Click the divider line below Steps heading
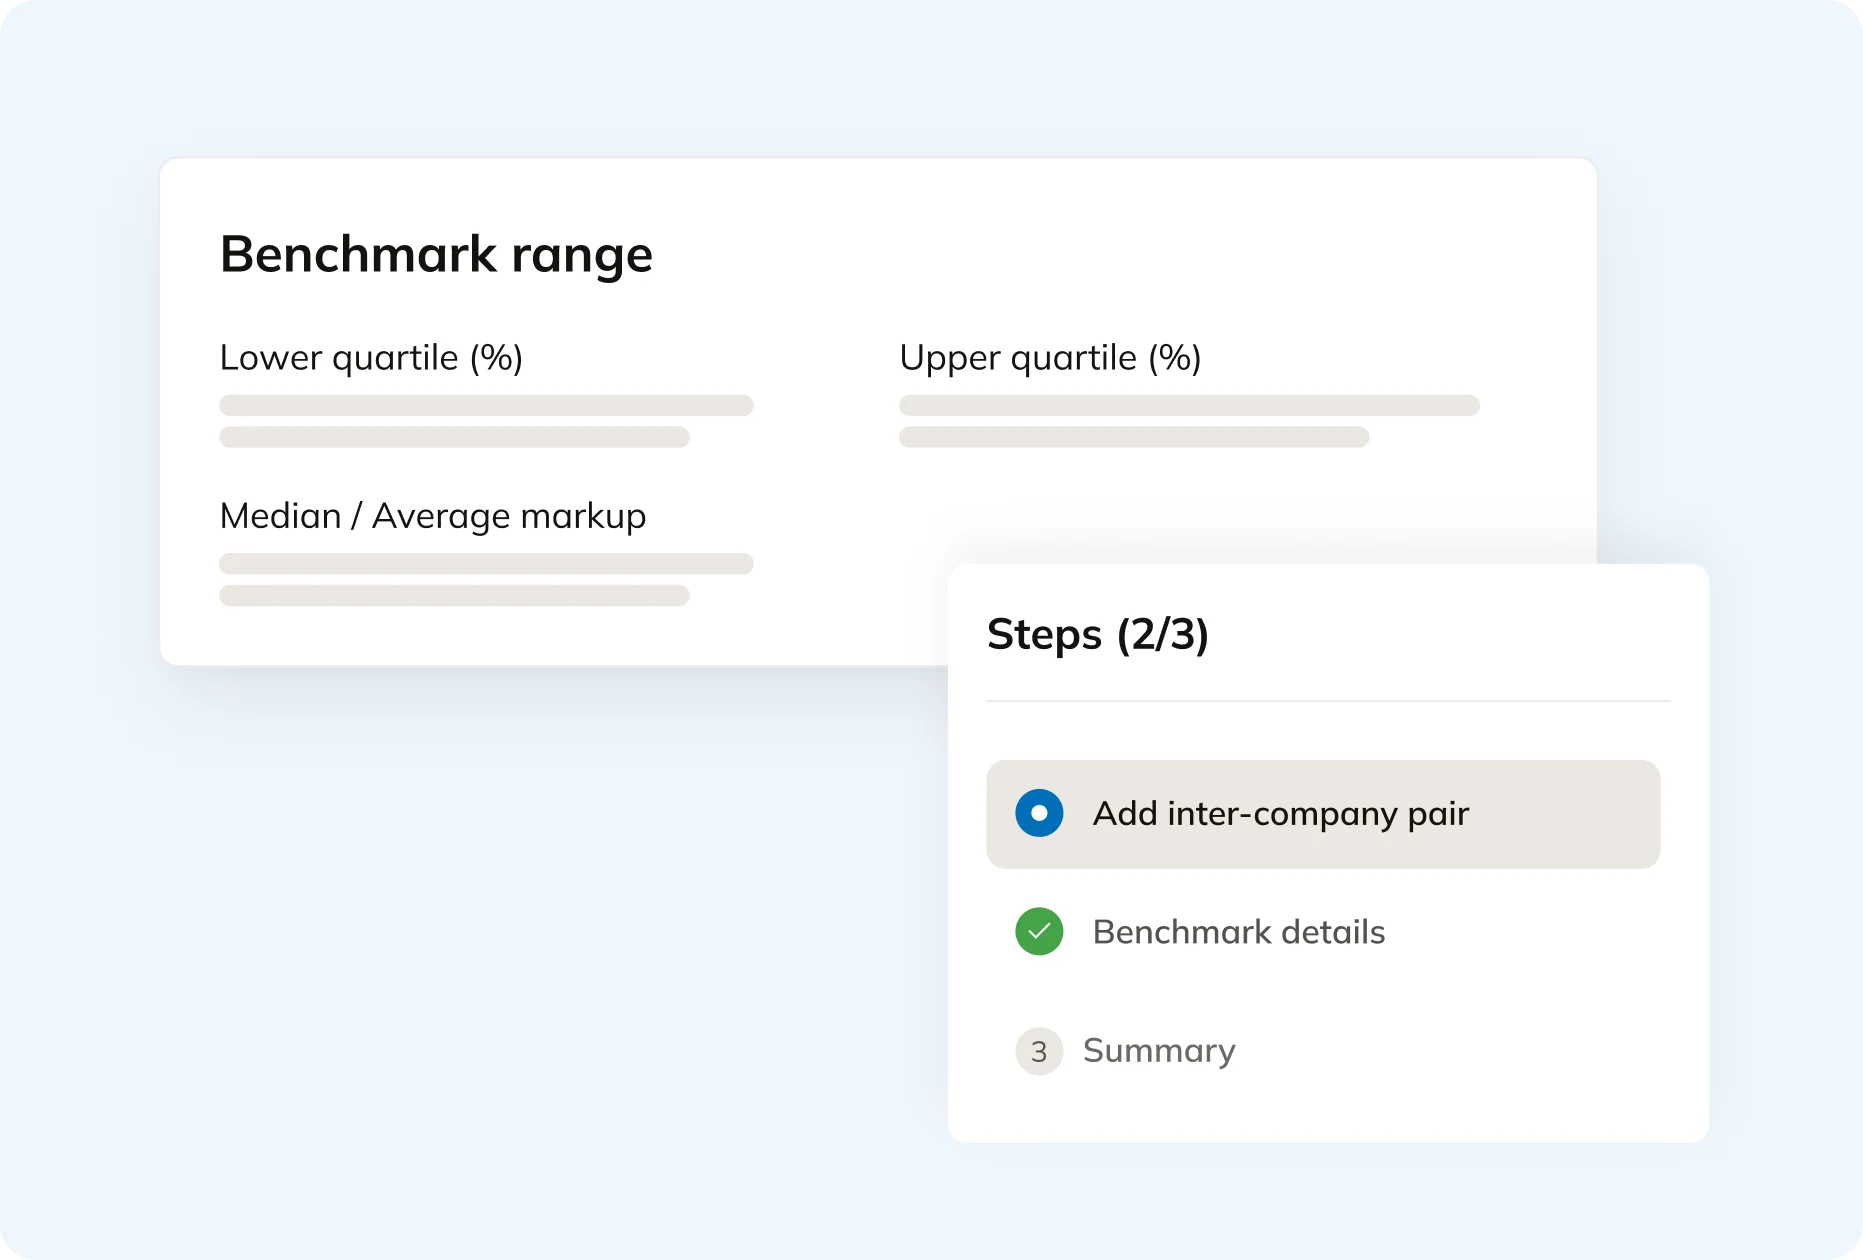This screenshot has width=1863, height=1260. 1328,701
